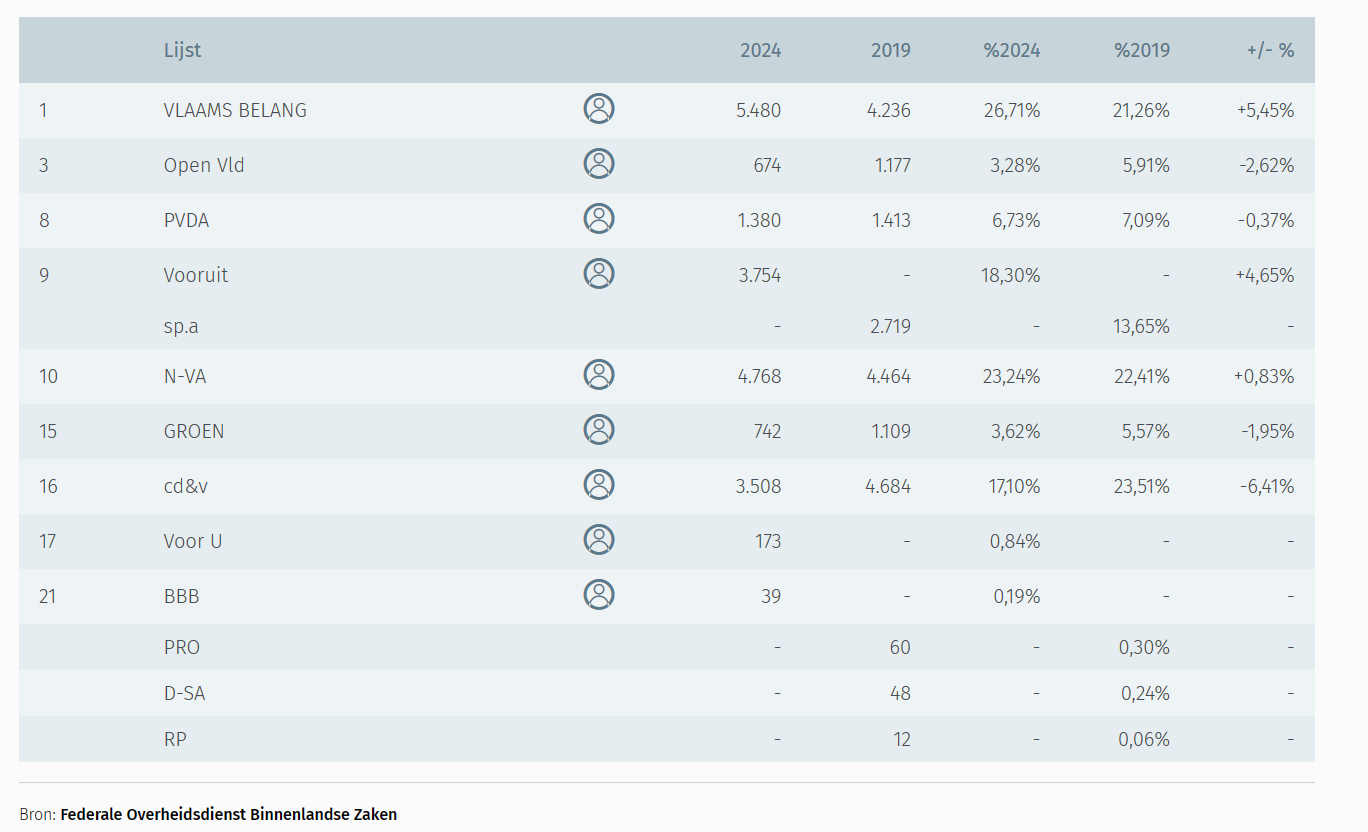Select the Open Vld list name
Screen dimensions: 1368x832
click(204, 166)
